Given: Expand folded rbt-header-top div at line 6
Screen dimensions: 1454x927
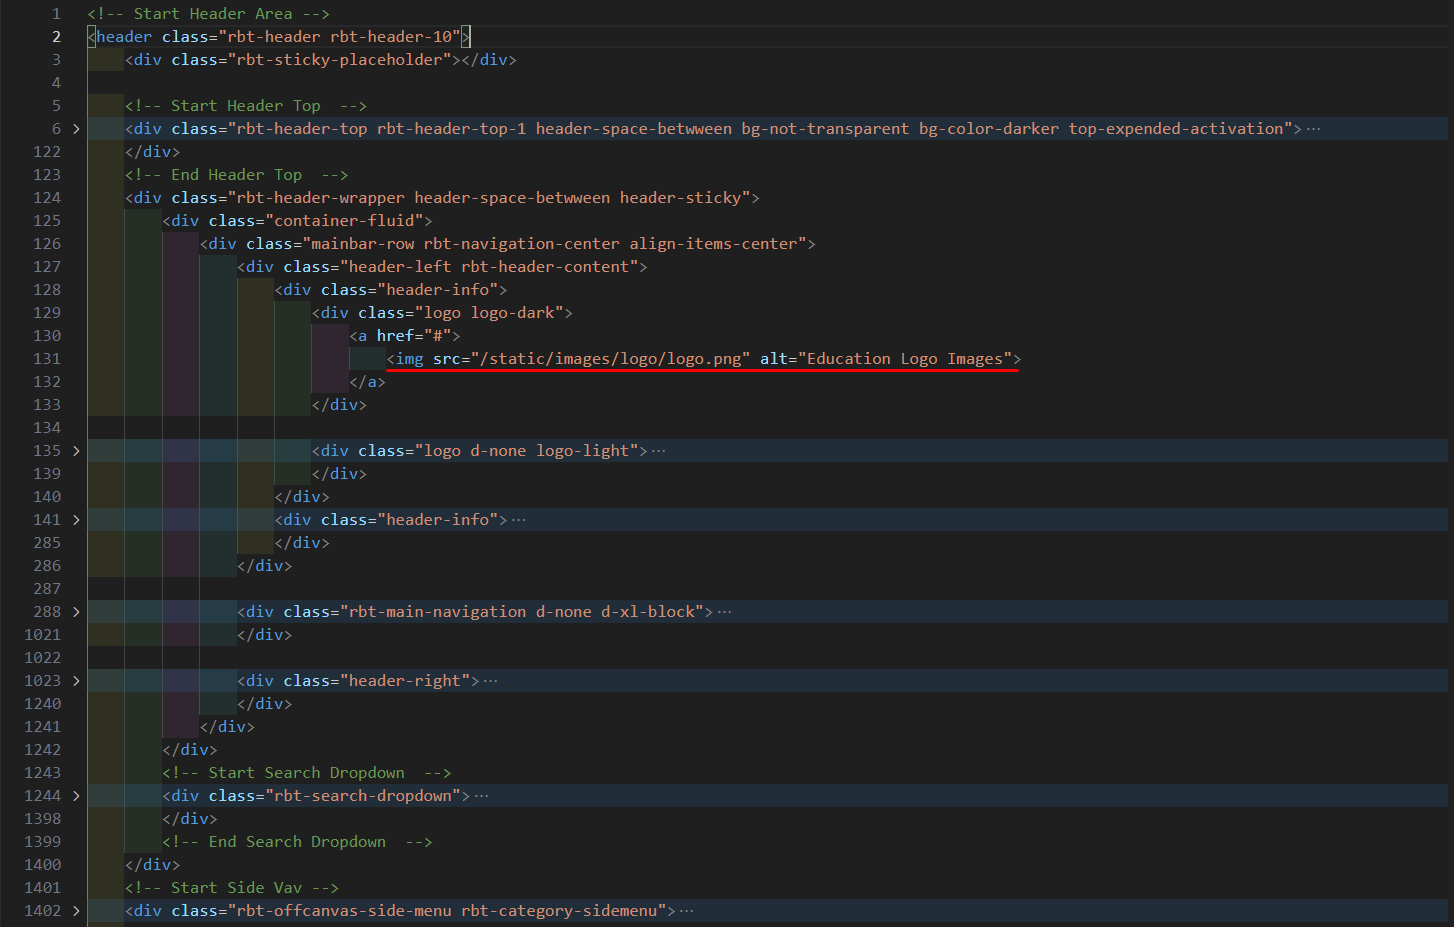Looking at the screenshot, I should pyautogui.click(x=76, y=129).
